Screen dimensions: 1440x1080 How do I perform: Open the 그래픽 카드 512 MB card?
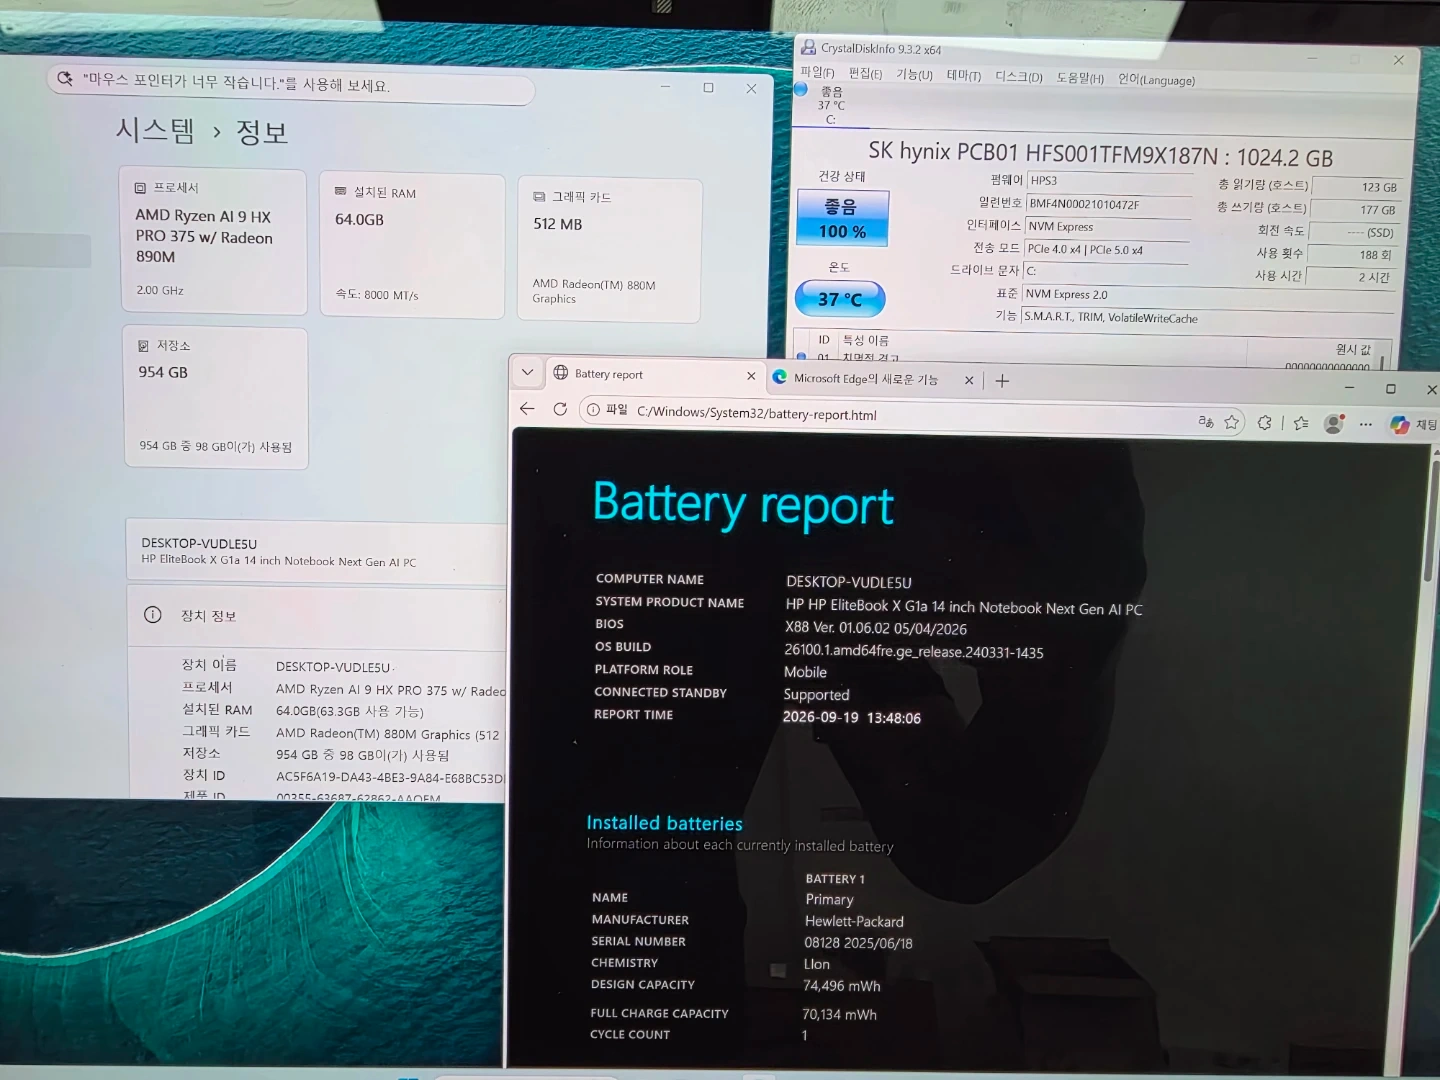coord(610,250)
